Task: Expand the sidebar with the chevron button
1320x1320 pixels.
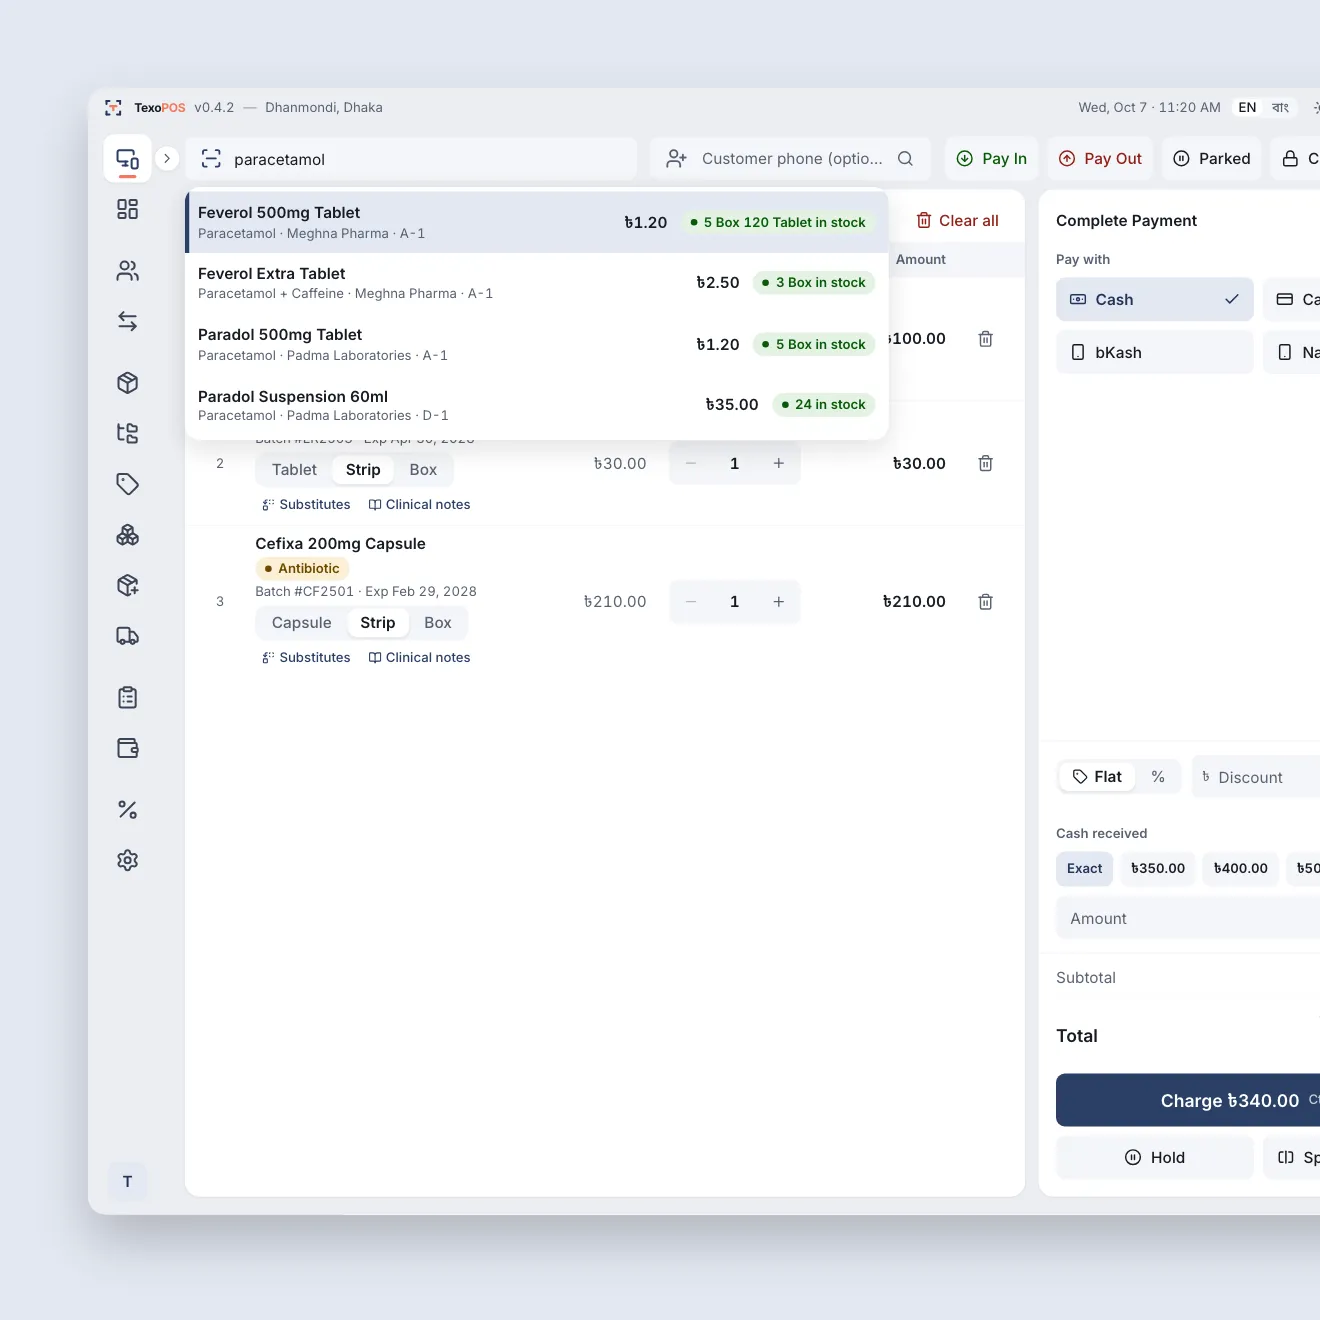Action: (167, 158)
